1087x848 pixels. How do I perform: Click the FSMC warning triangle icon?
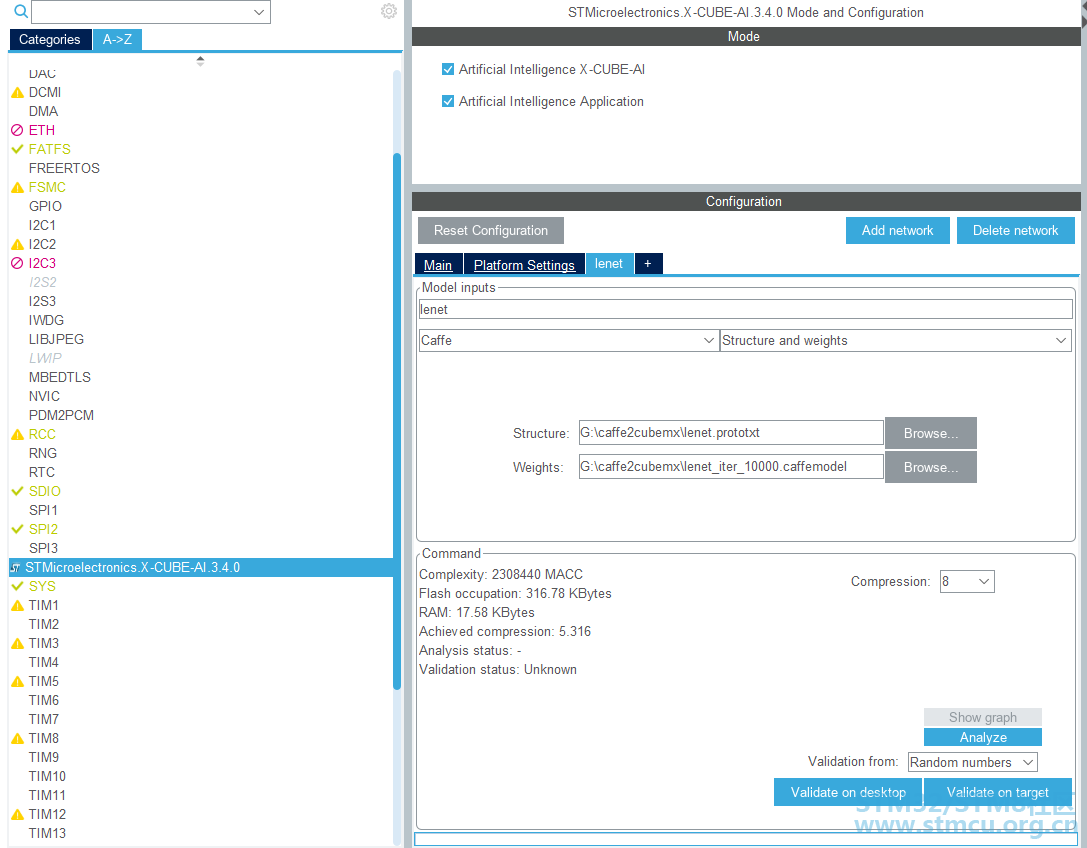click(17, 187)
